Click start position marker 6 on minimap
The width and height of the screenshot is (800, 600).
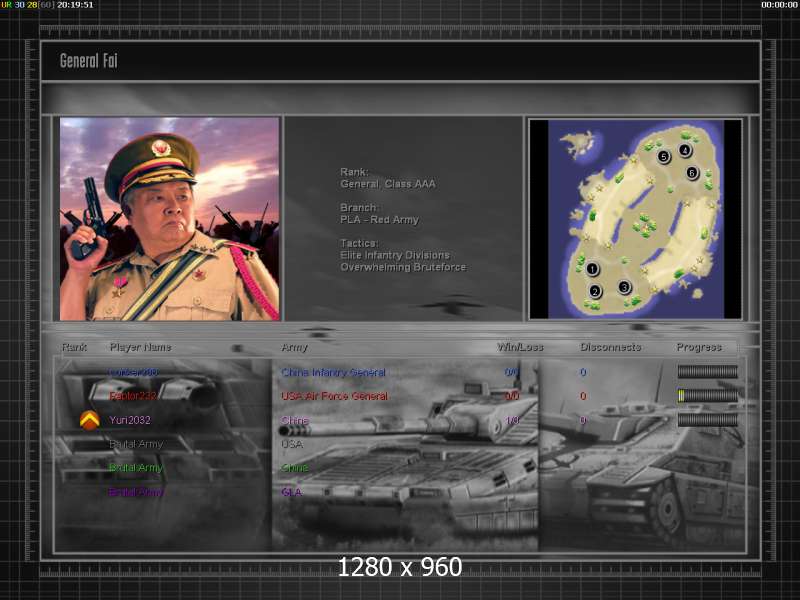pyautogui.click(x=692, y=173)
